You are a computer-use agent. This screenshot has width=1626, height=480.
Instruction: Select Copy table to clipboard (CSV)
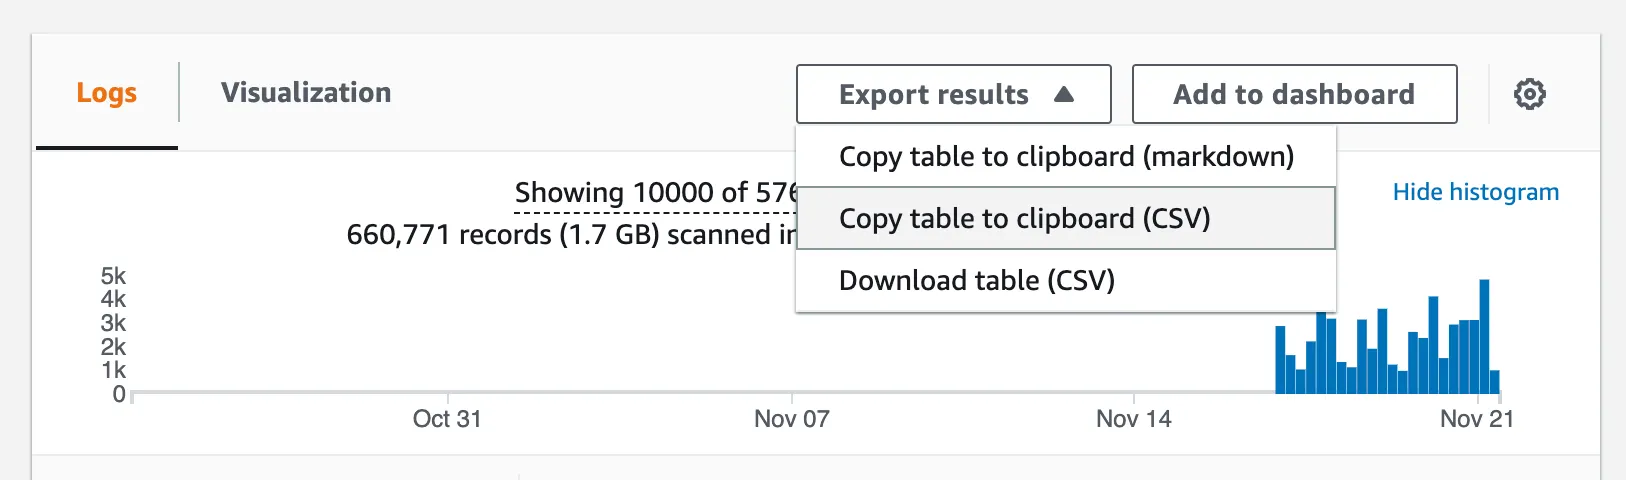click(x=1024, y=219)
